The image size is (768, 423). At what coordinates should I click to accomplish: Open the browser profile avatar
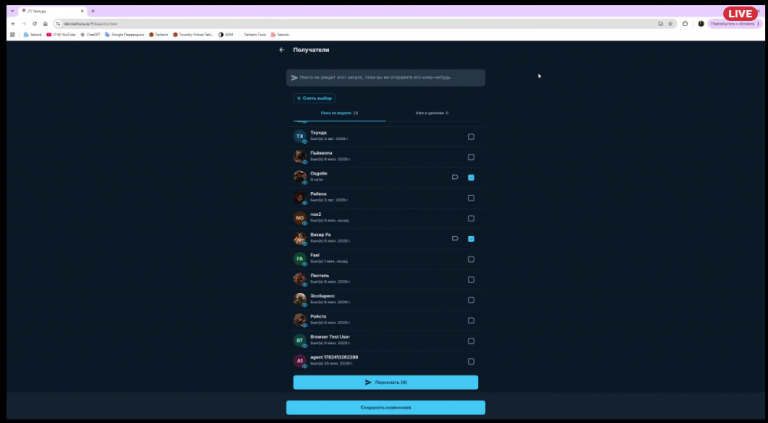click(701, 24)
